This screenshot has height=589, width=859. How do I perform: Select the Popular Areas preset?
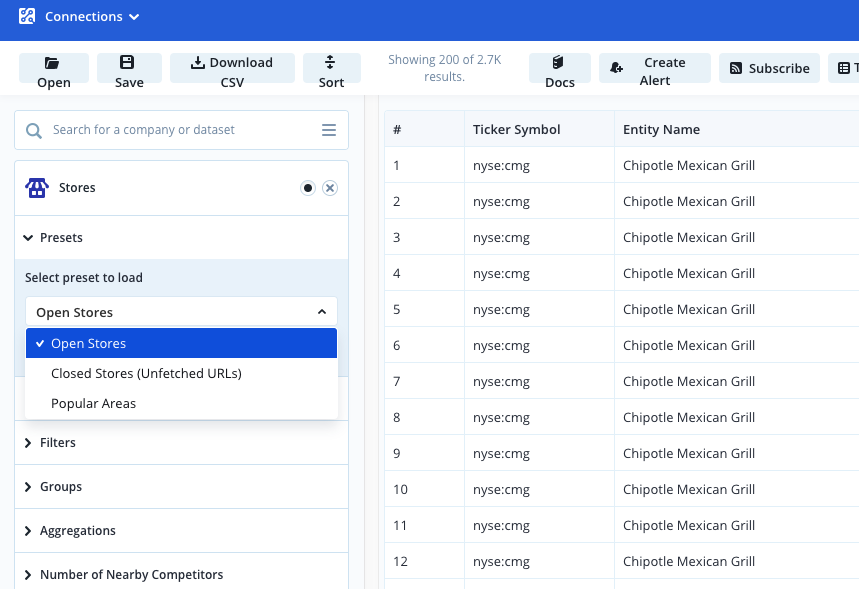181,404
